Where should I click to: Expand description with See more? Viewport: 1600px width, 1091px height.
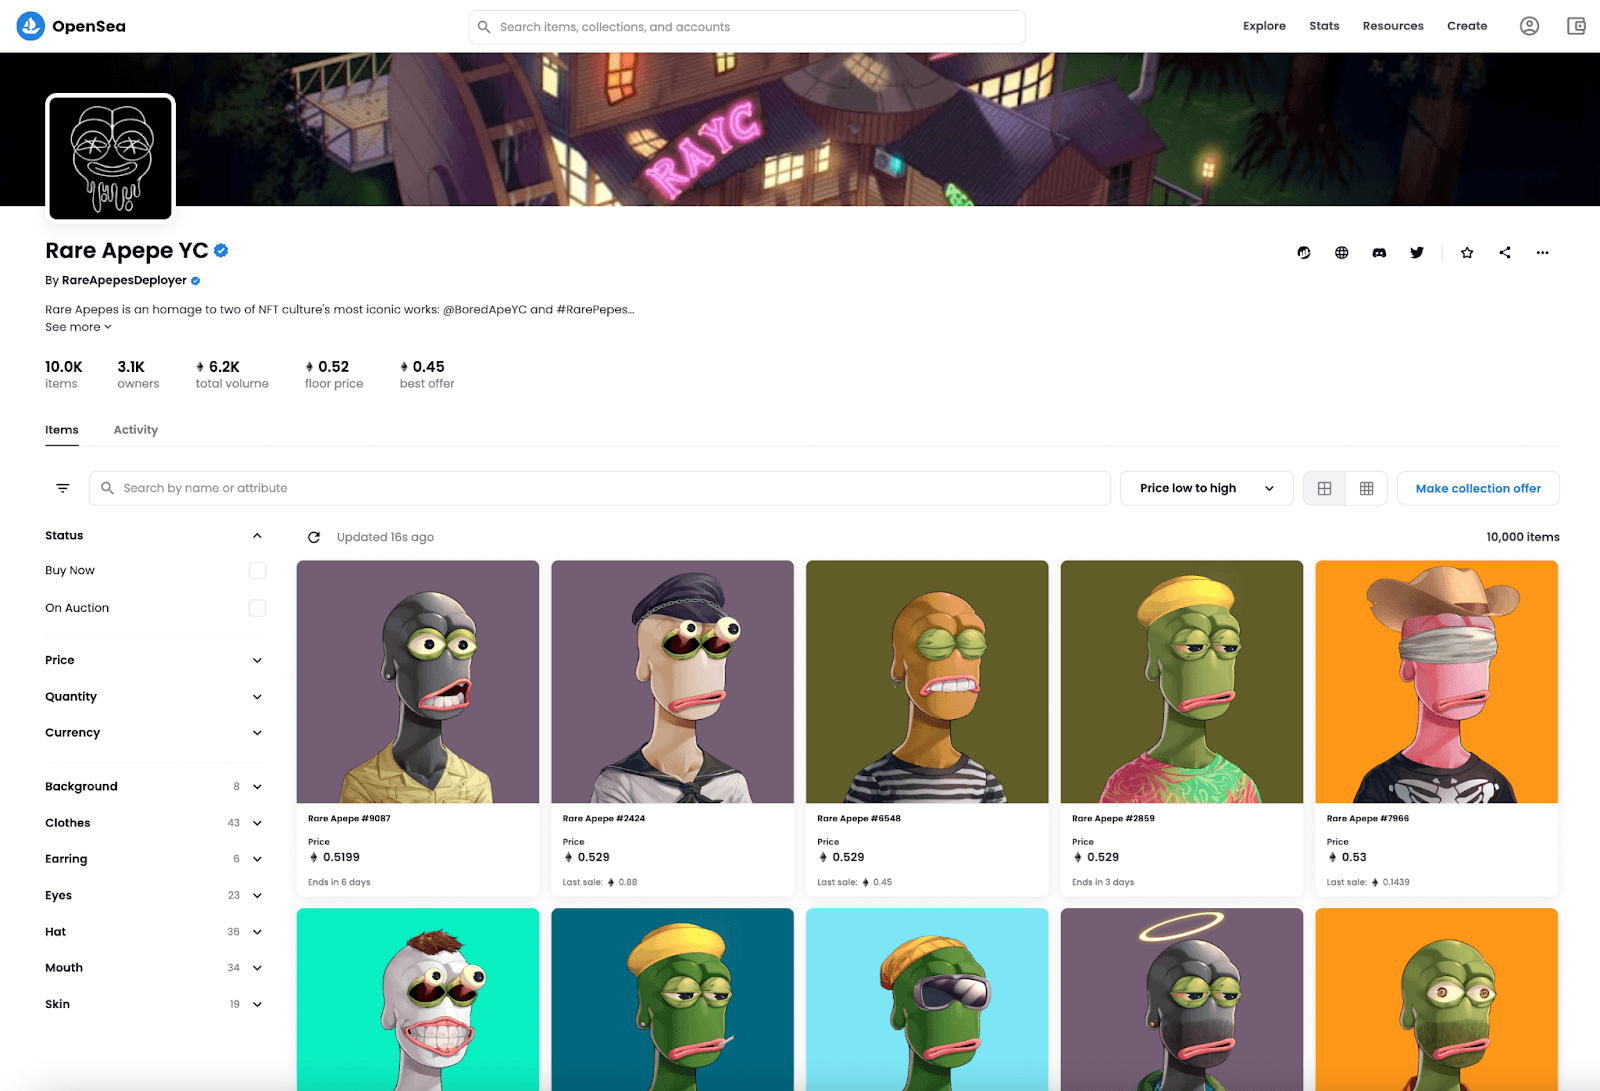coord(78,327)
